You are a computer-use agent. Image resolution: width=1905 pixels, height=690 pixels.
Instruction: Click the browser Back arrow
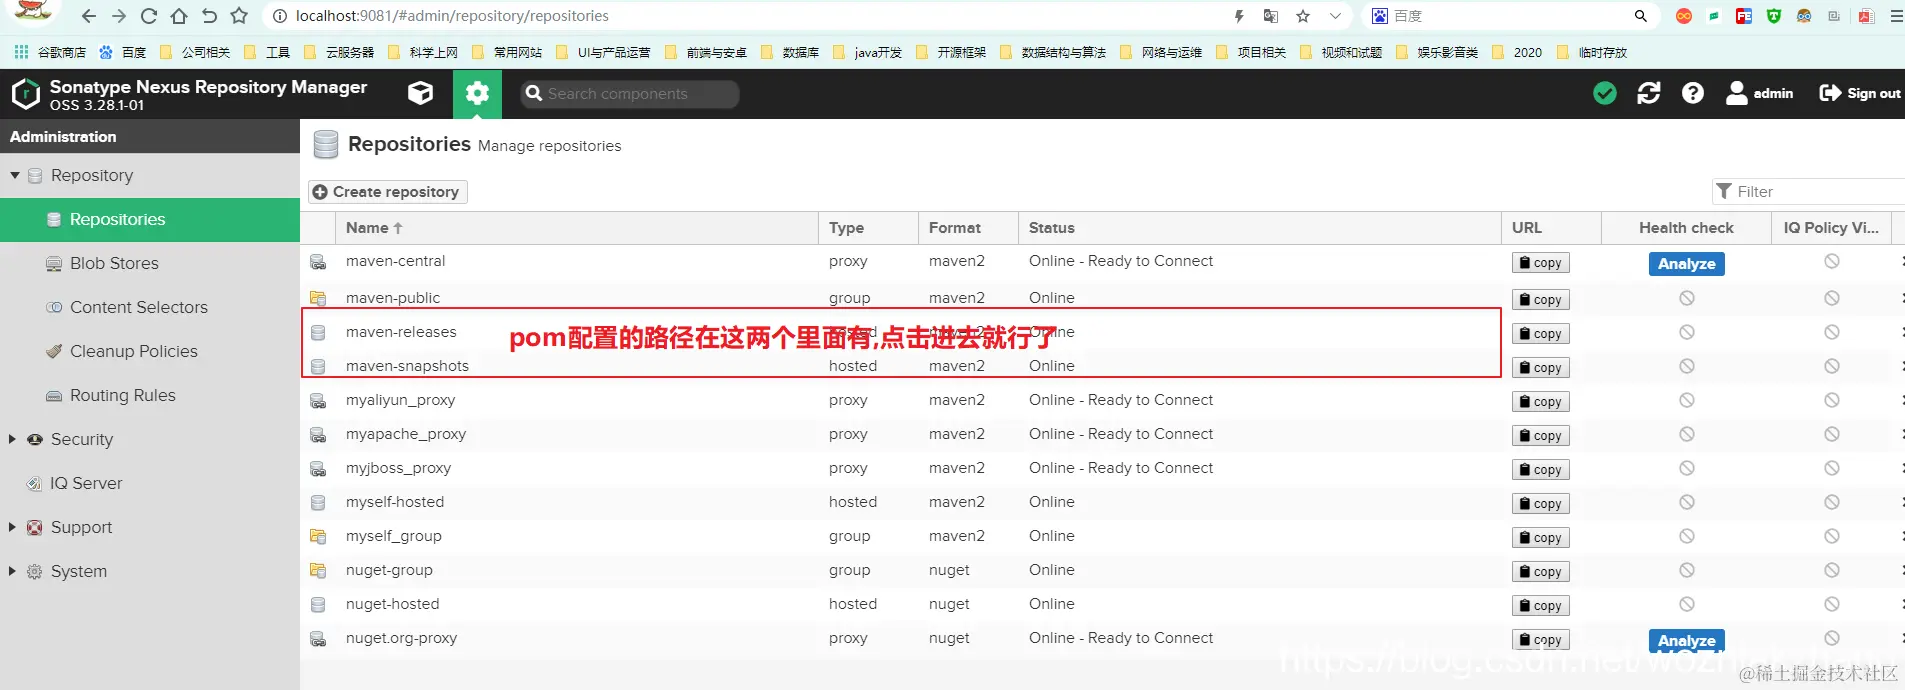click(89, 16)
